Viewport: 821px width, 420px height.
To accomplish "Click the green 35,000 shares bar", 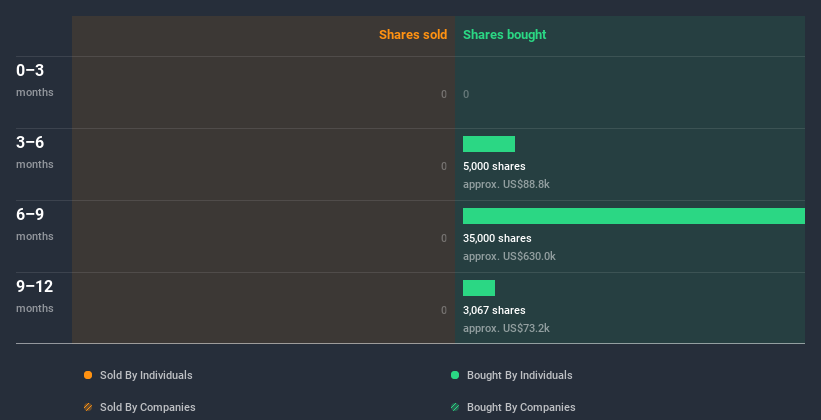I will pos(634,216).
